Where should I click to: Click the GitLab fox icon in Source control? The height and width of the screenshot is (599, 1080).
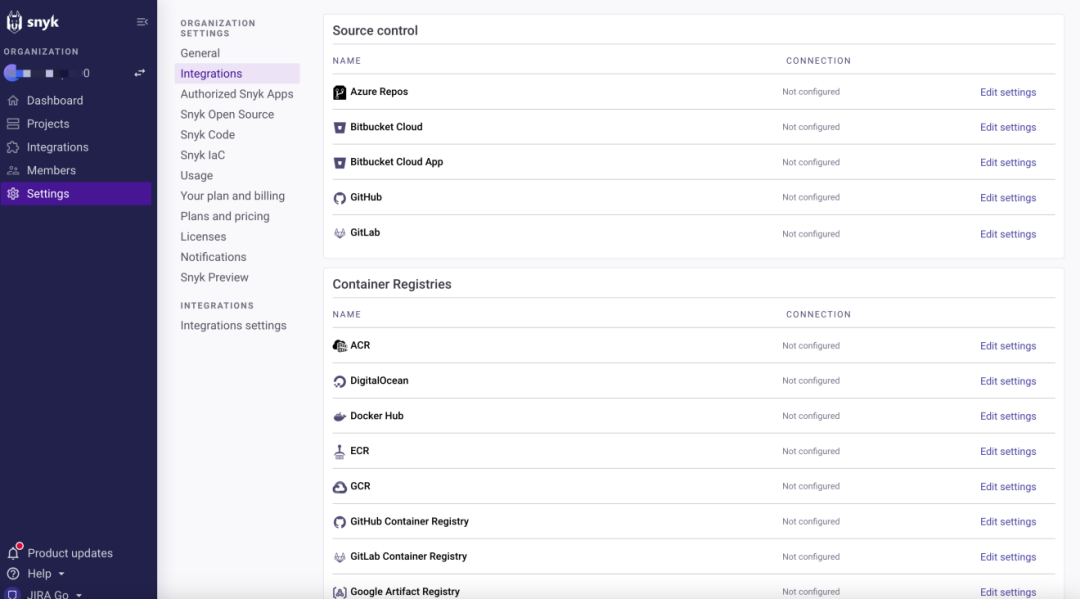(340, 233)
